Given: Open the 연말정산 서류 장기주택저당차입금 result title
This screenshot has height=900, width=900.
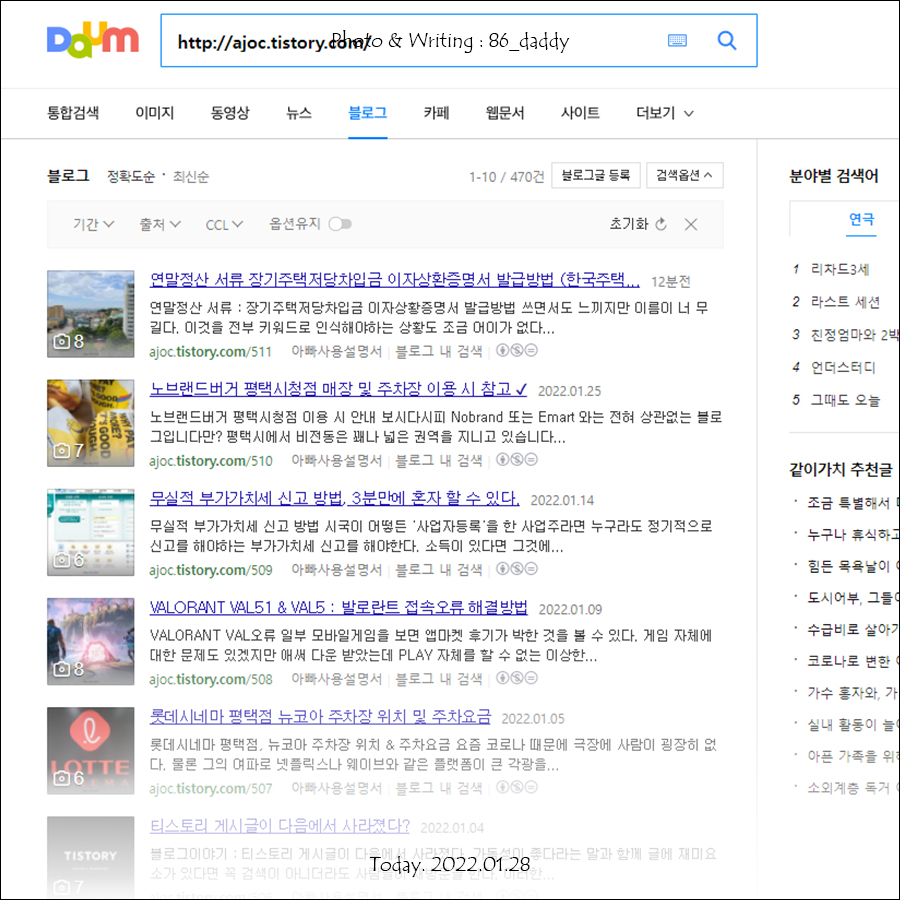Looking at the screenshot, I should click(394, 280).
